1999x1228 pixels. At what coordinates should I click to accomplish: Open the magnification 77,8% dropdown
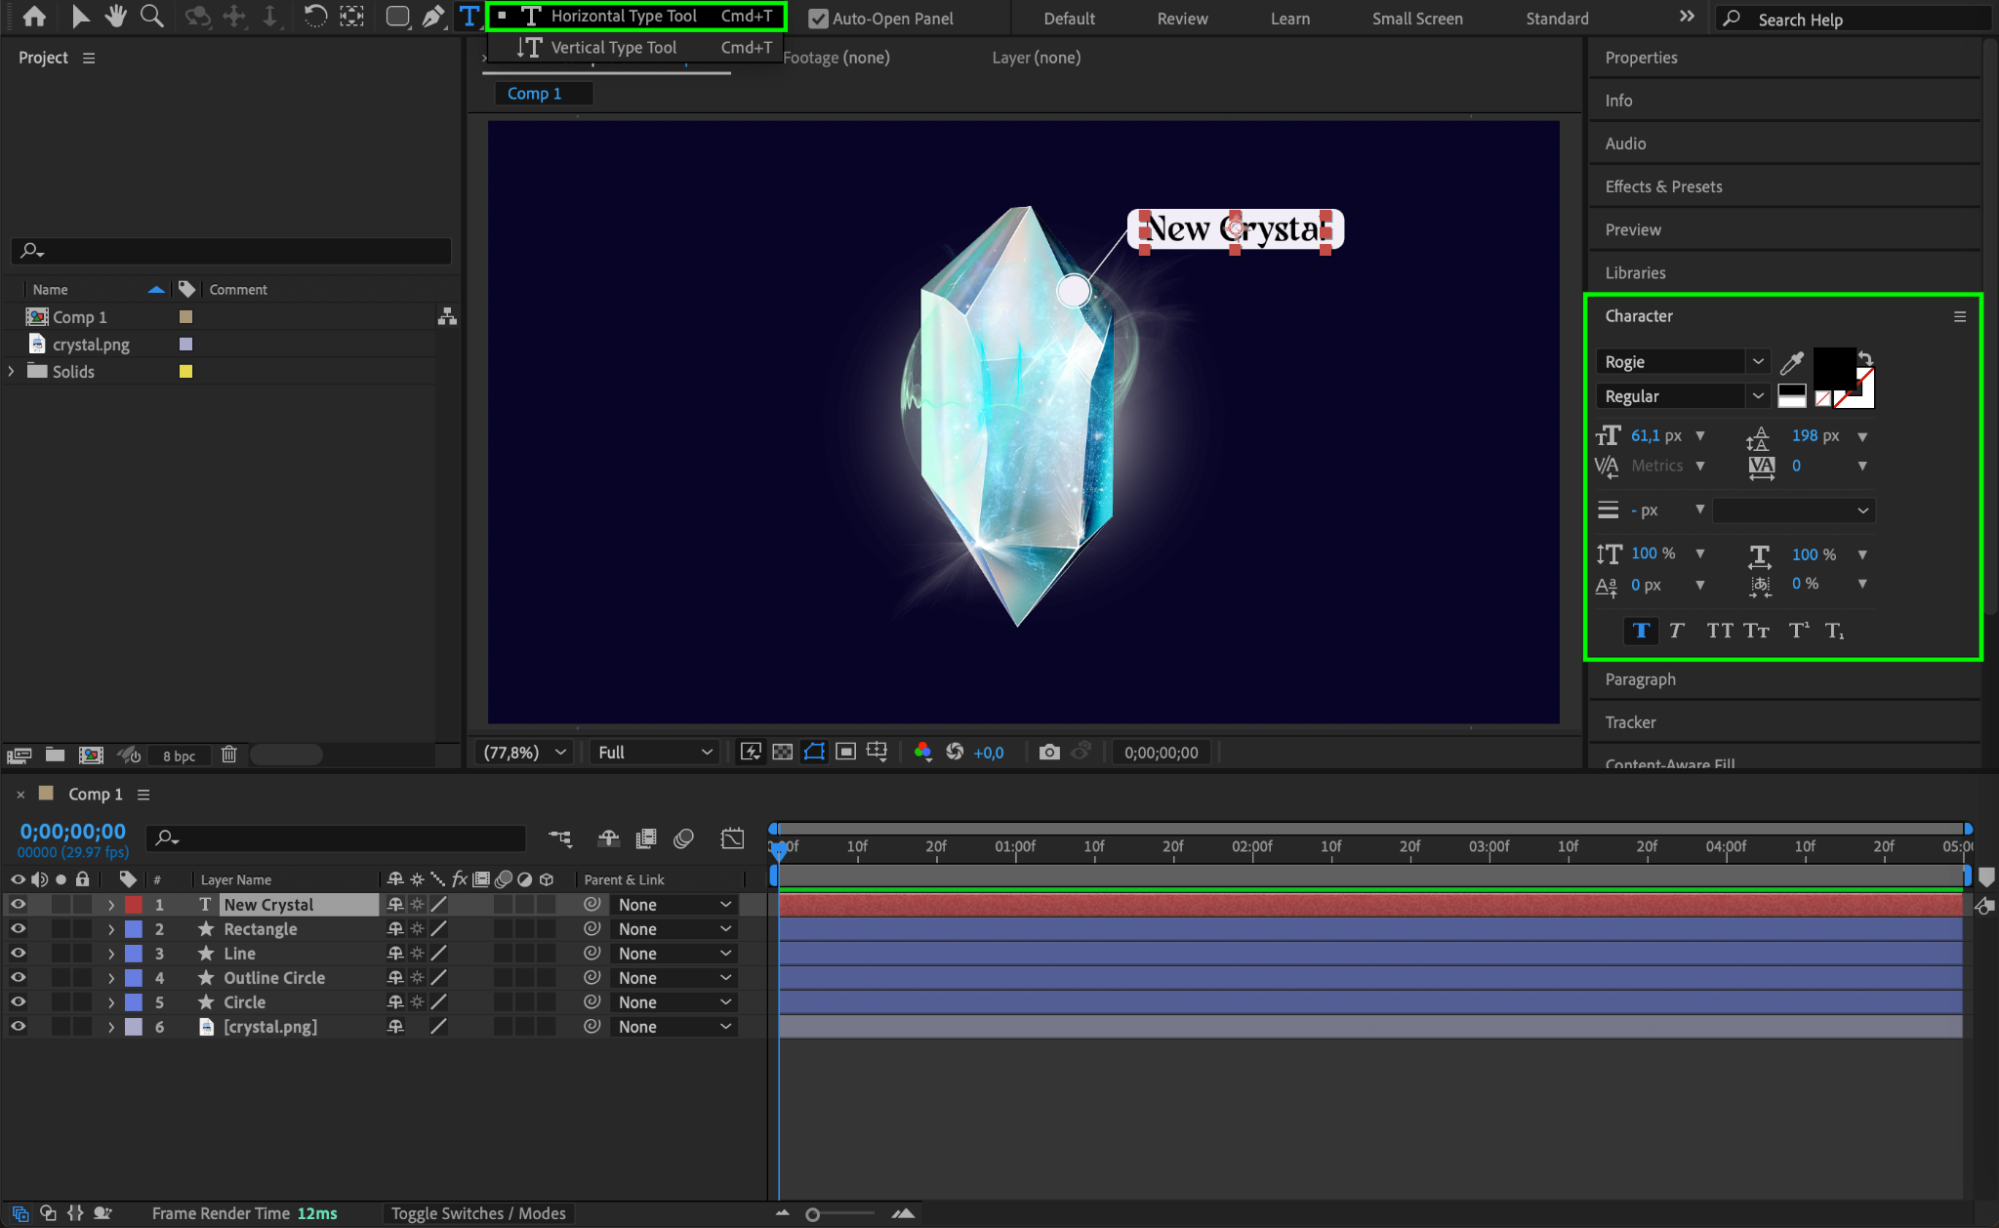526,752
